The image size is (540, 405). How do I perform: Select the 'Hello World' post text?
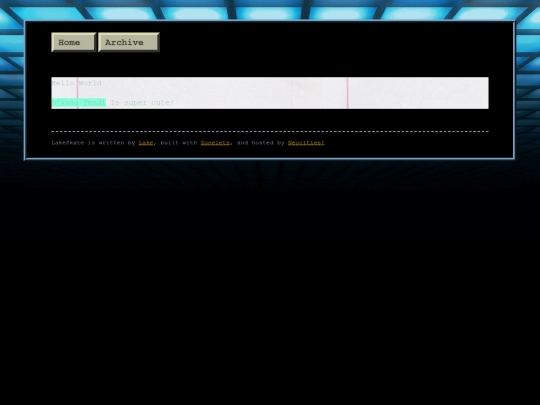(76, 83)
